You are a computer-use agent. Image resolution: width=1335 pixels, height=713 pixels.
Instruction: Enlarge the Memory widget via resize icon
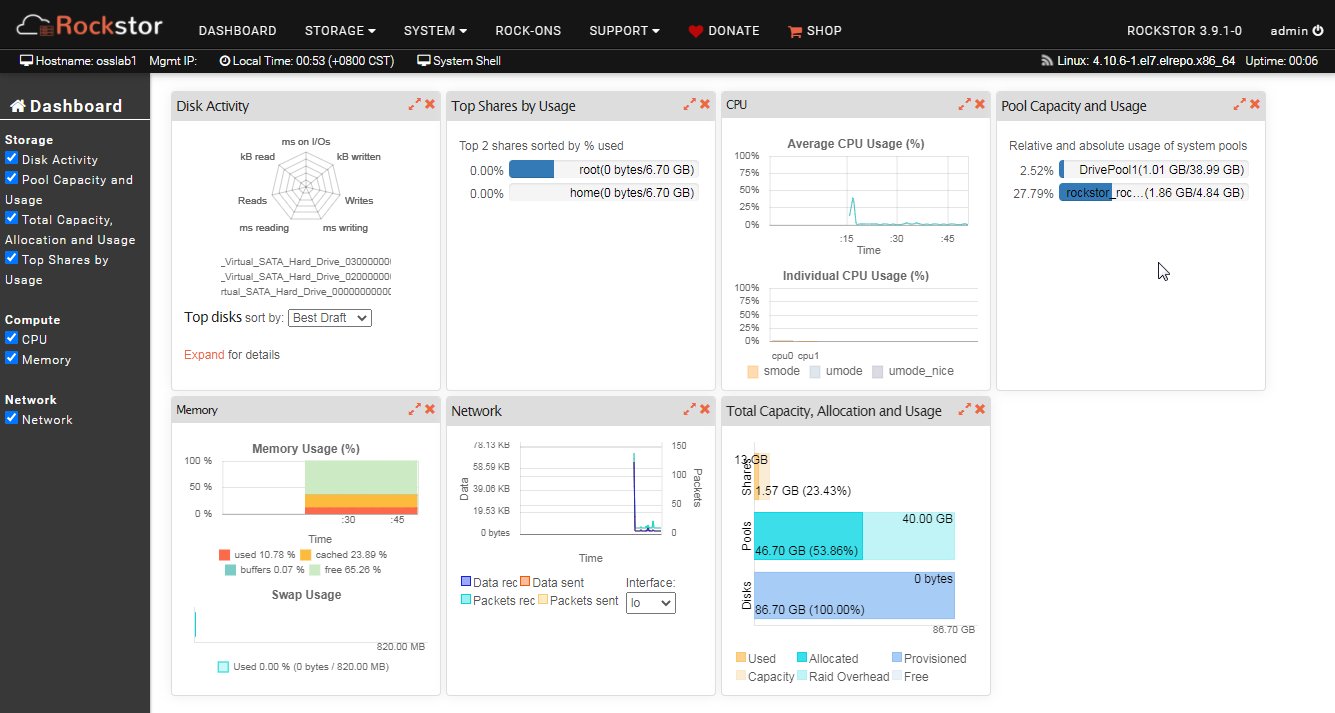(414, 409)
